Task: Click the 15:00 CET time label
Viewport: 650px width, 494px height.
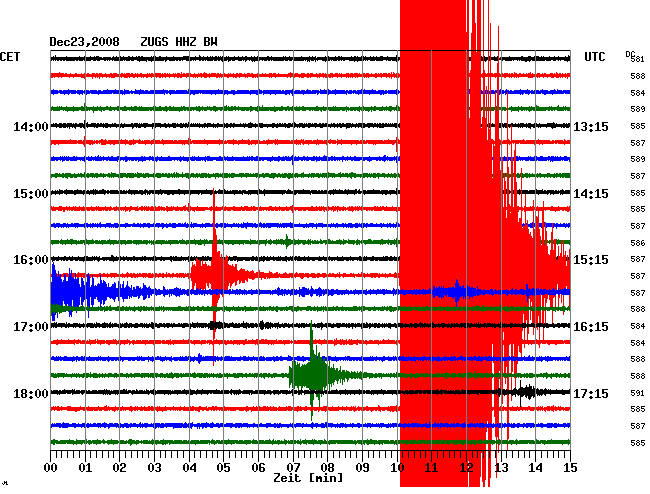Action: click(31, 194)
